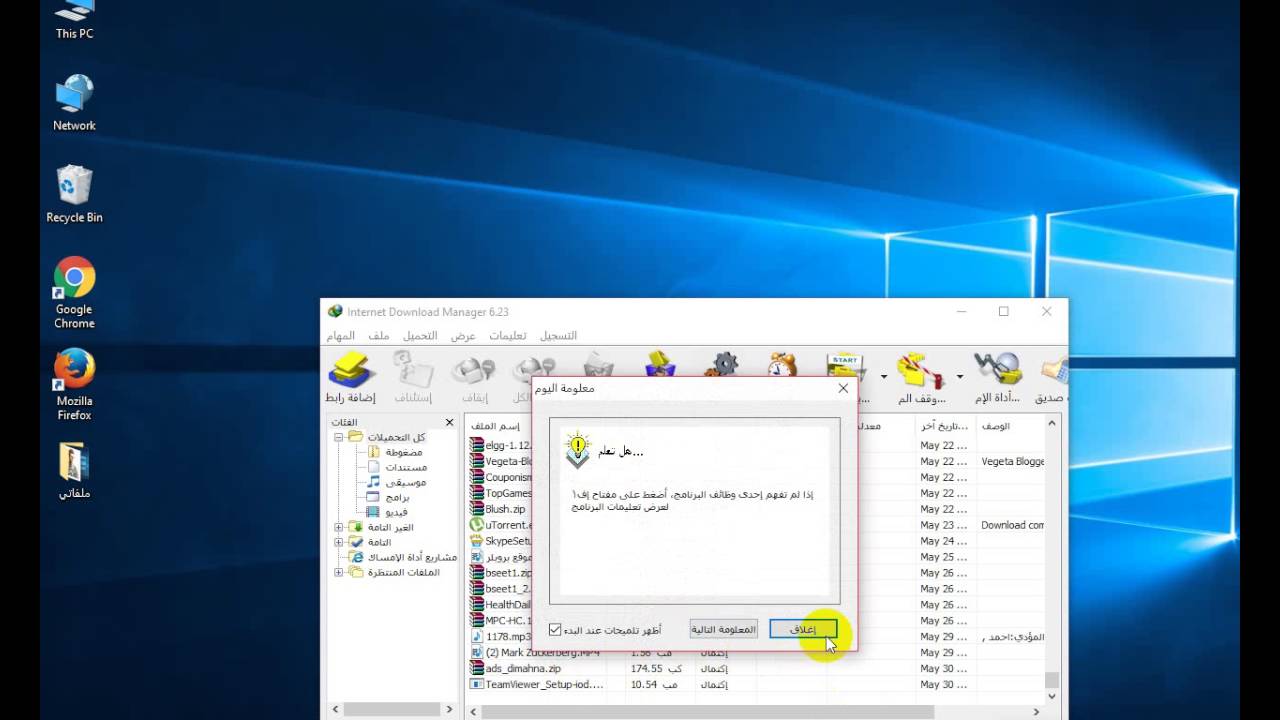This screenshot has height=720, width=1280.
Task: Open the ملفاتي folder desktop icon
Action: (74, 470)
